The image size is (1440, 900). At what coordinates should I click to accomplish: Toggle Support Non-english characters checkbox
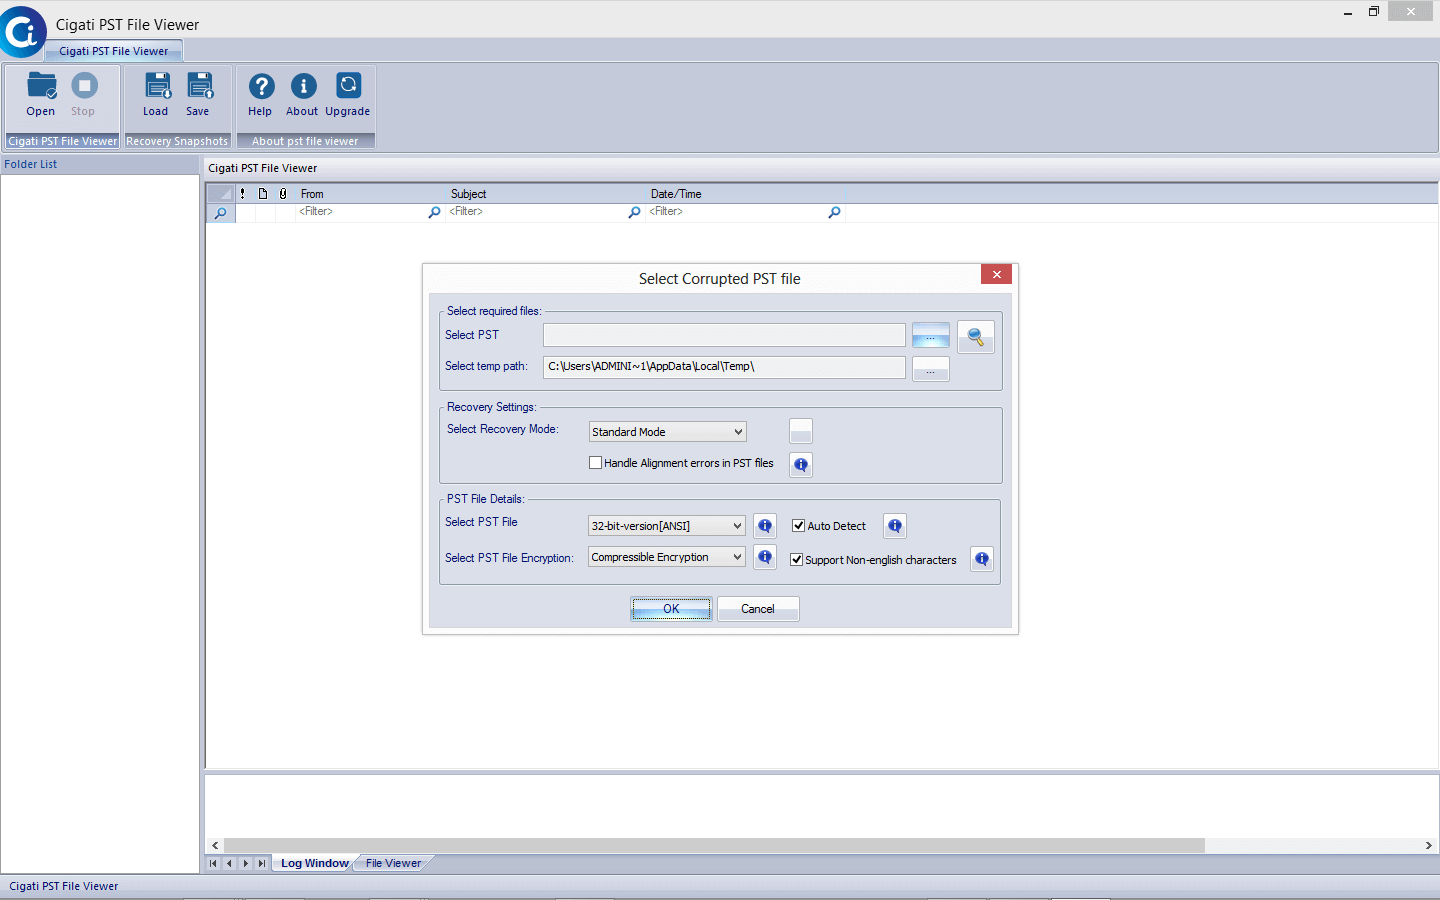797,560
